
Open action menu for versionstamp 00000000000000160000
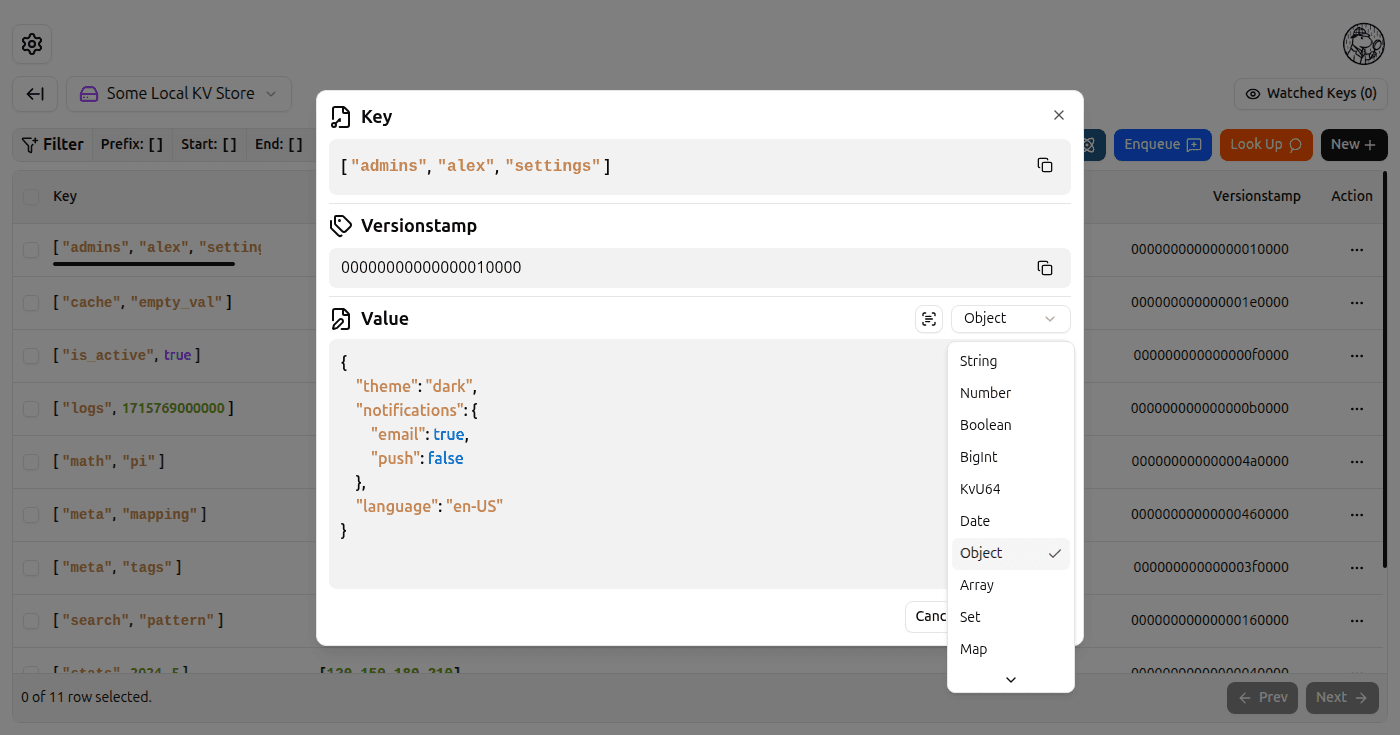[1357, 620]
